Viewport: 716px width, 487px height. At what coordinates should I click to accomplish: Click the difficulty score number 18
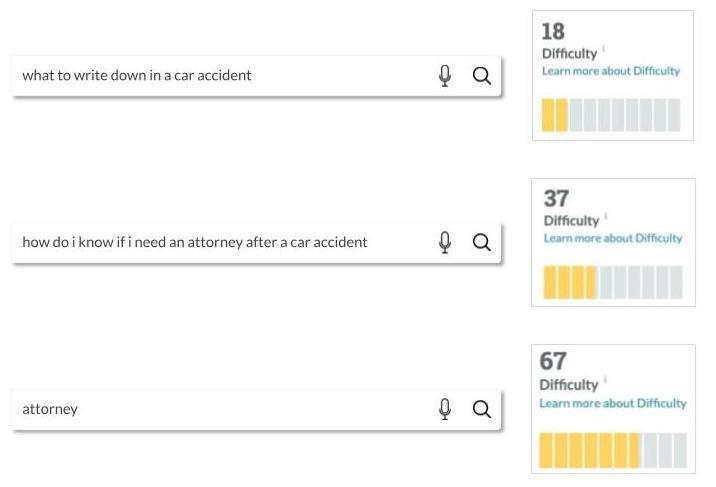pyautogui.click(x=553, y=31)
